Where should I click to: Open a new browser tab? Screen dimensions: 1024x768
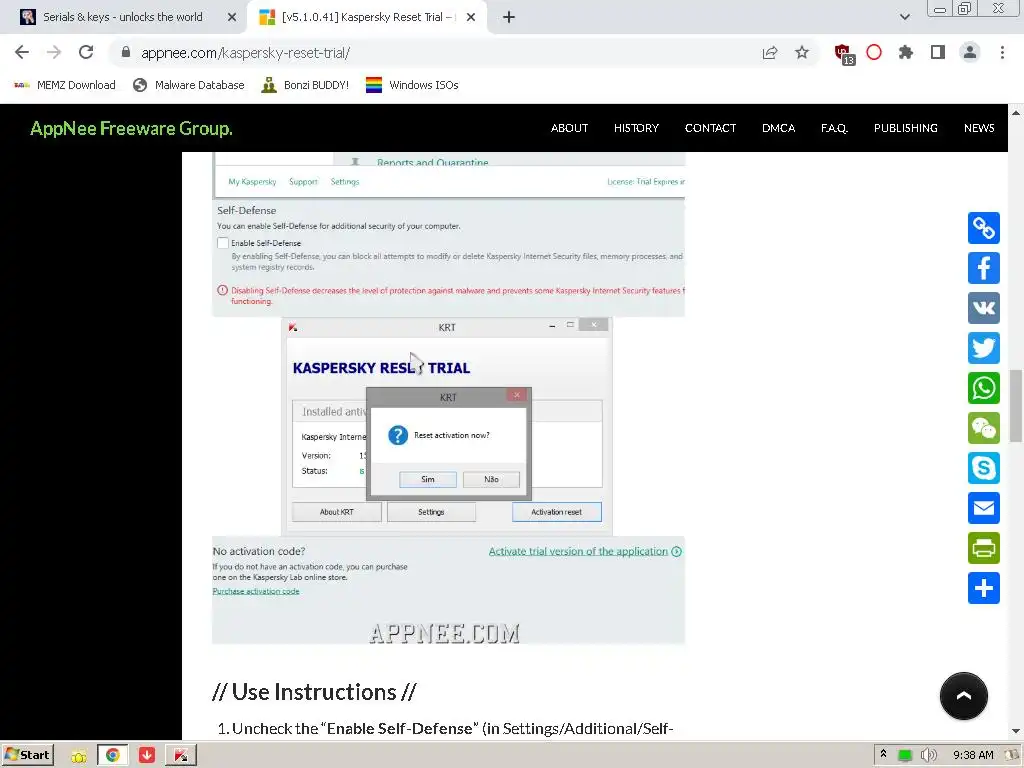coord(509,17)
